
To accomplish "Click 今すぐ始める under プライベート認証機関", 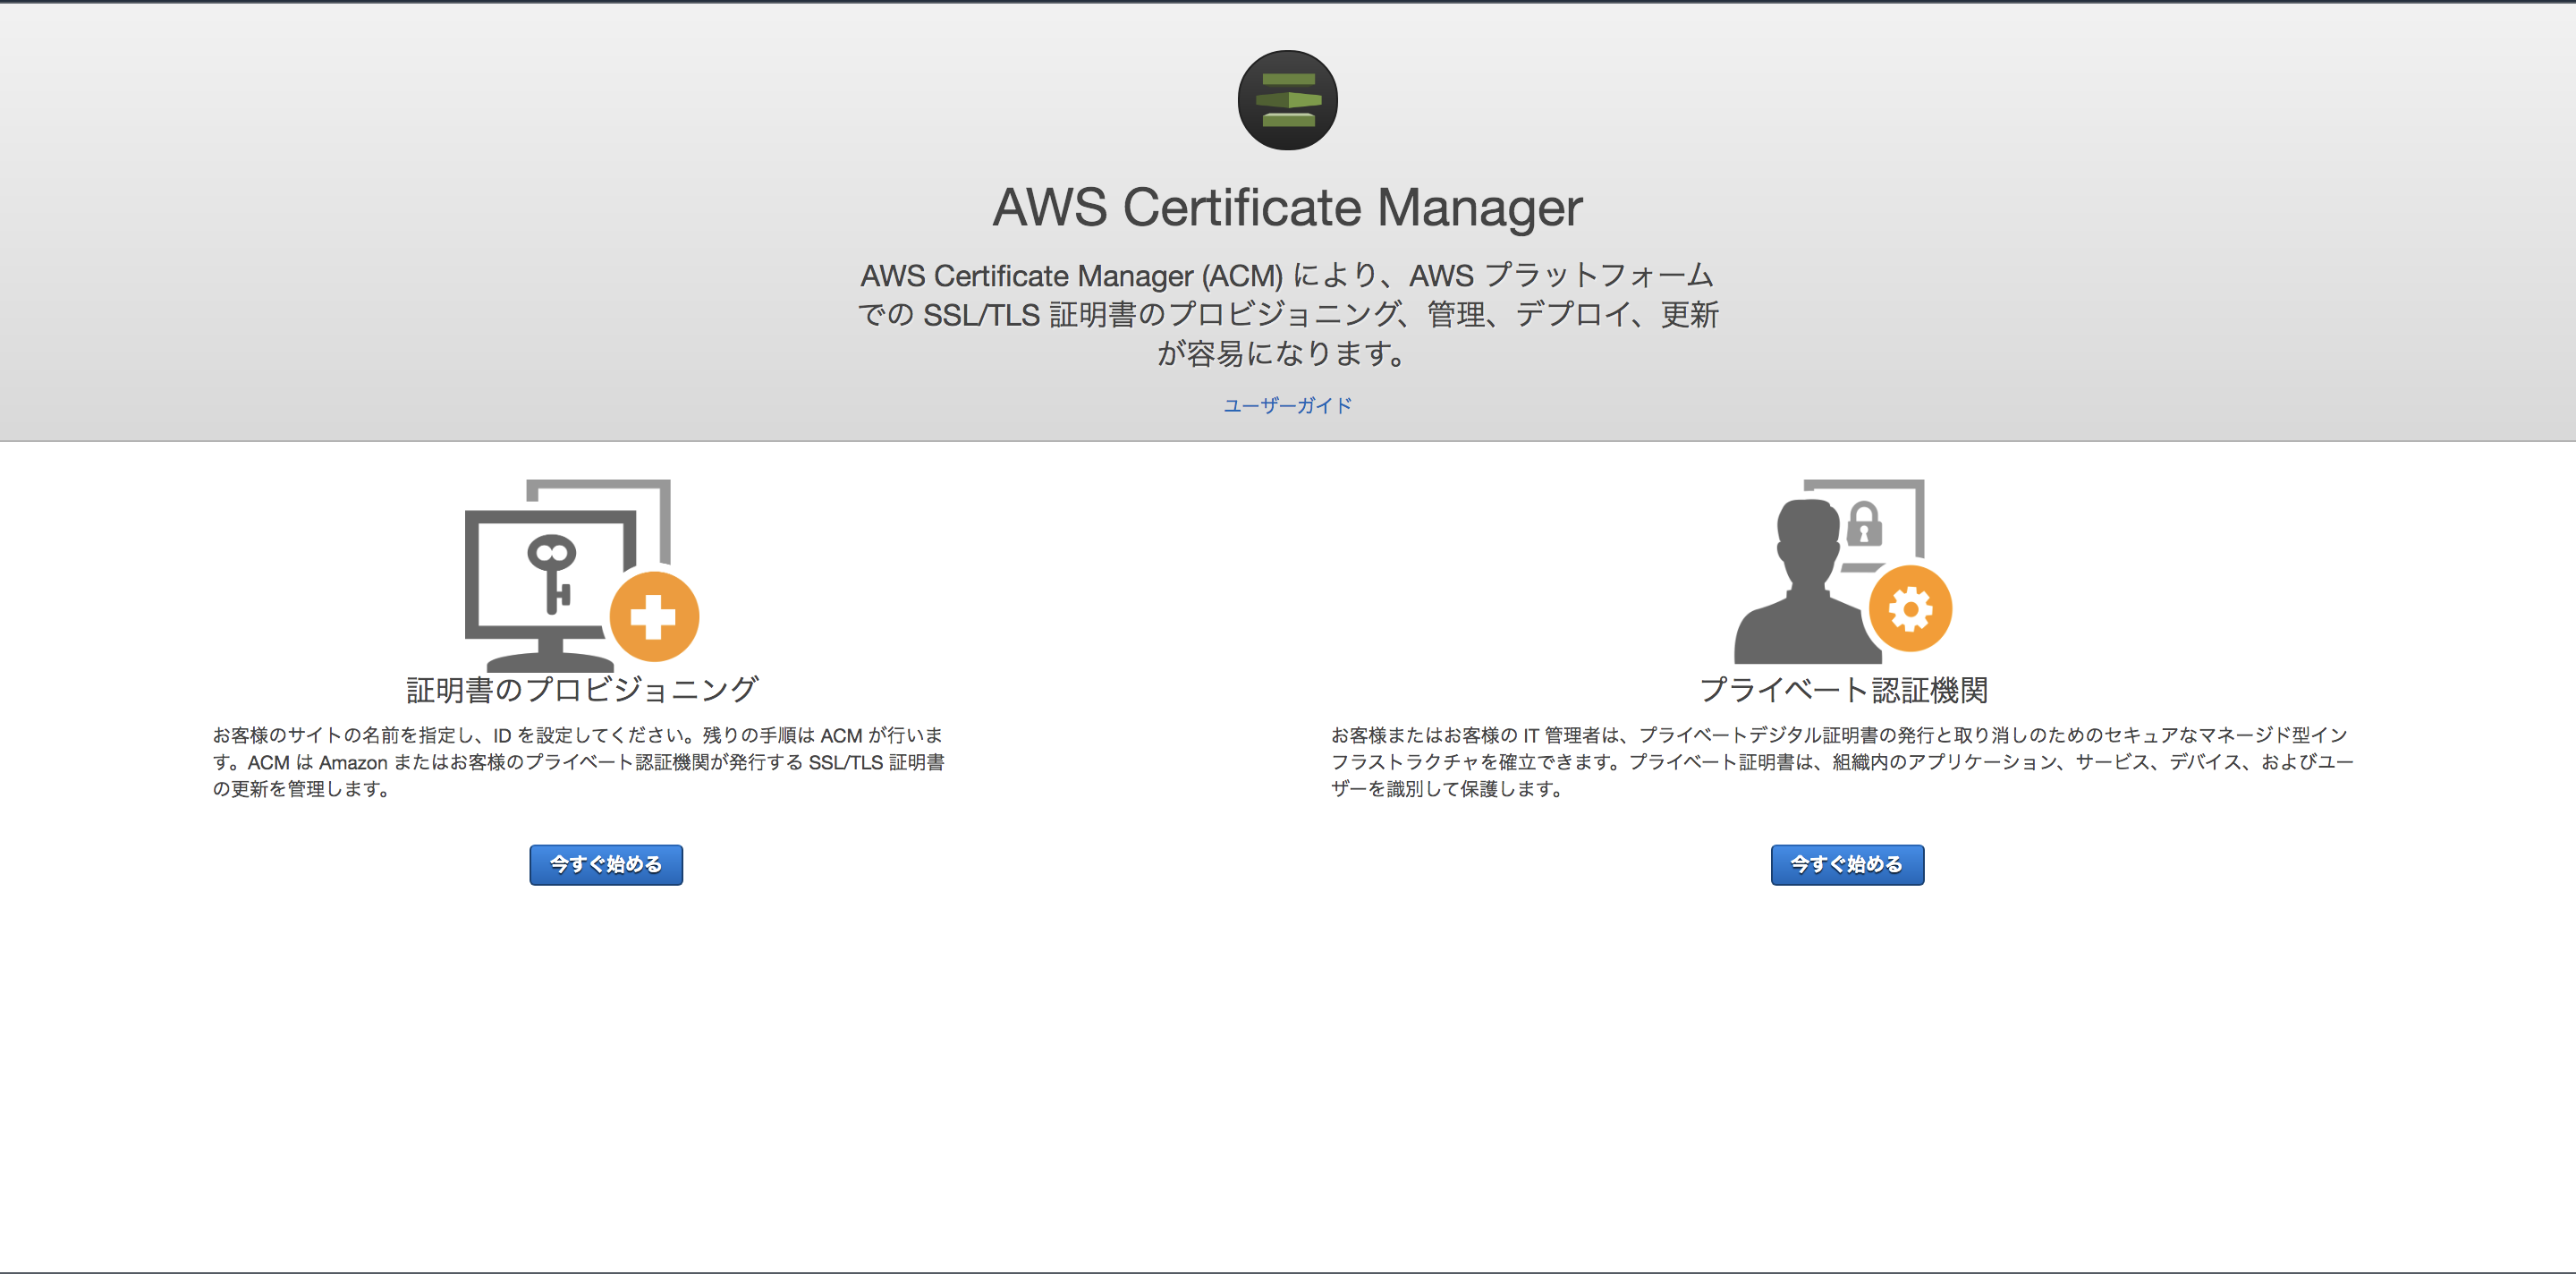I will pos(1847,864).
